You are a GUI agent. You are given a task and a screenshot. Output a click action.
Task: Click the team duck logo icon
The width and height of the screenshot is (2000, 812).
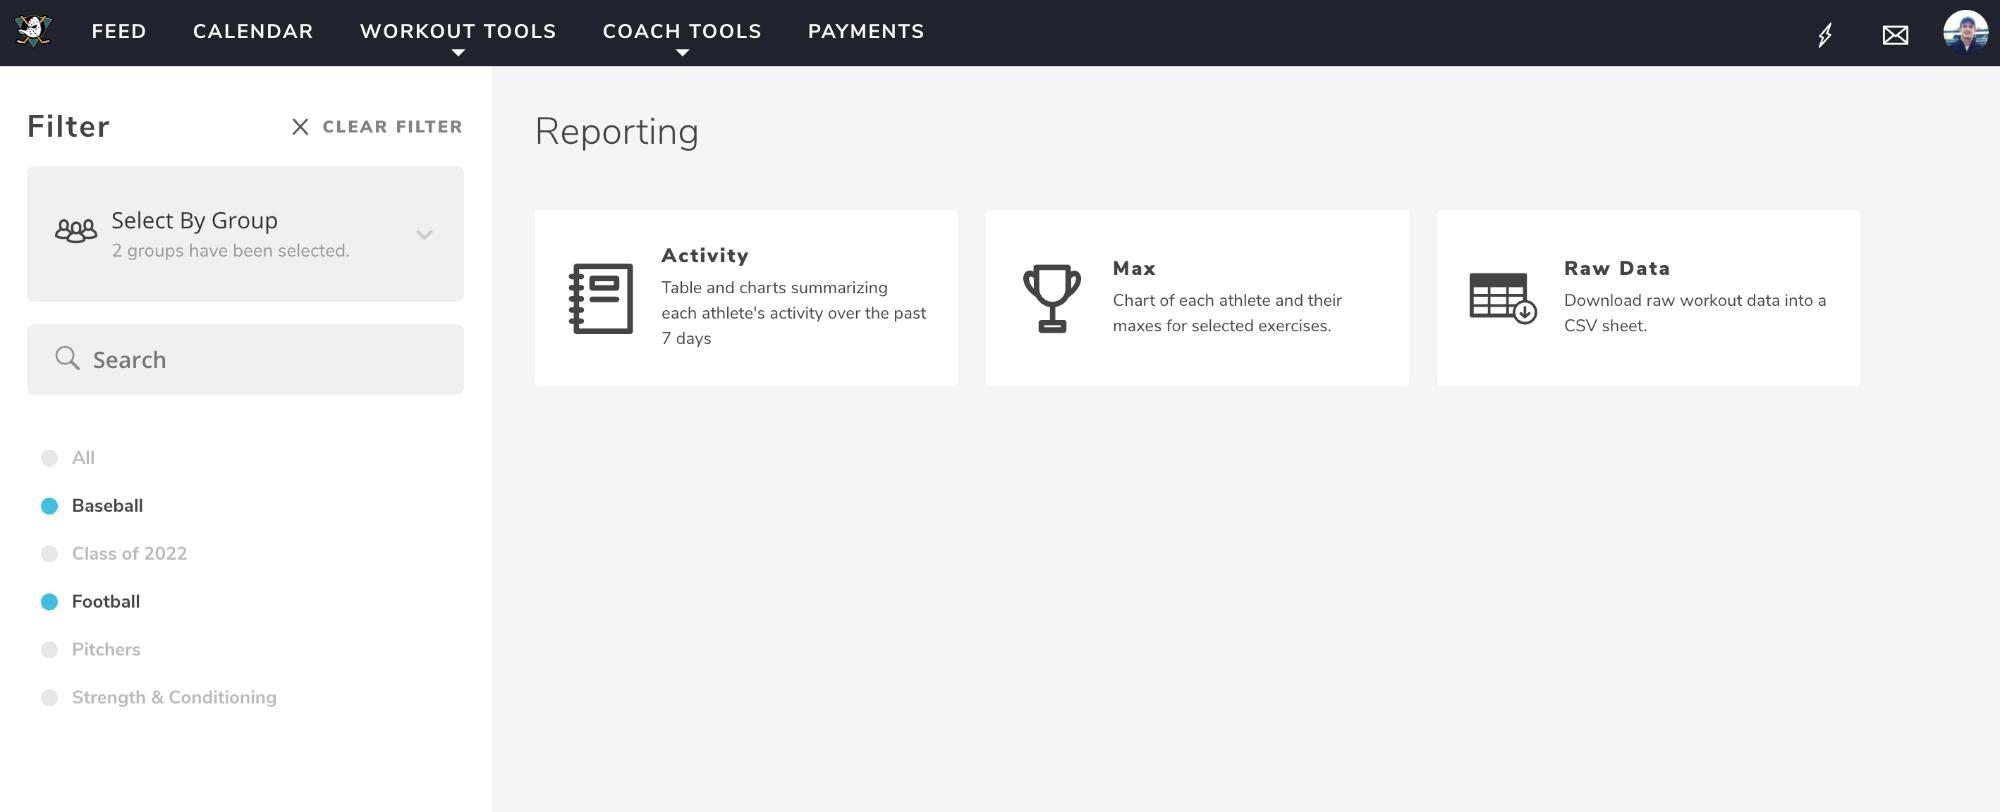point(33,31)
